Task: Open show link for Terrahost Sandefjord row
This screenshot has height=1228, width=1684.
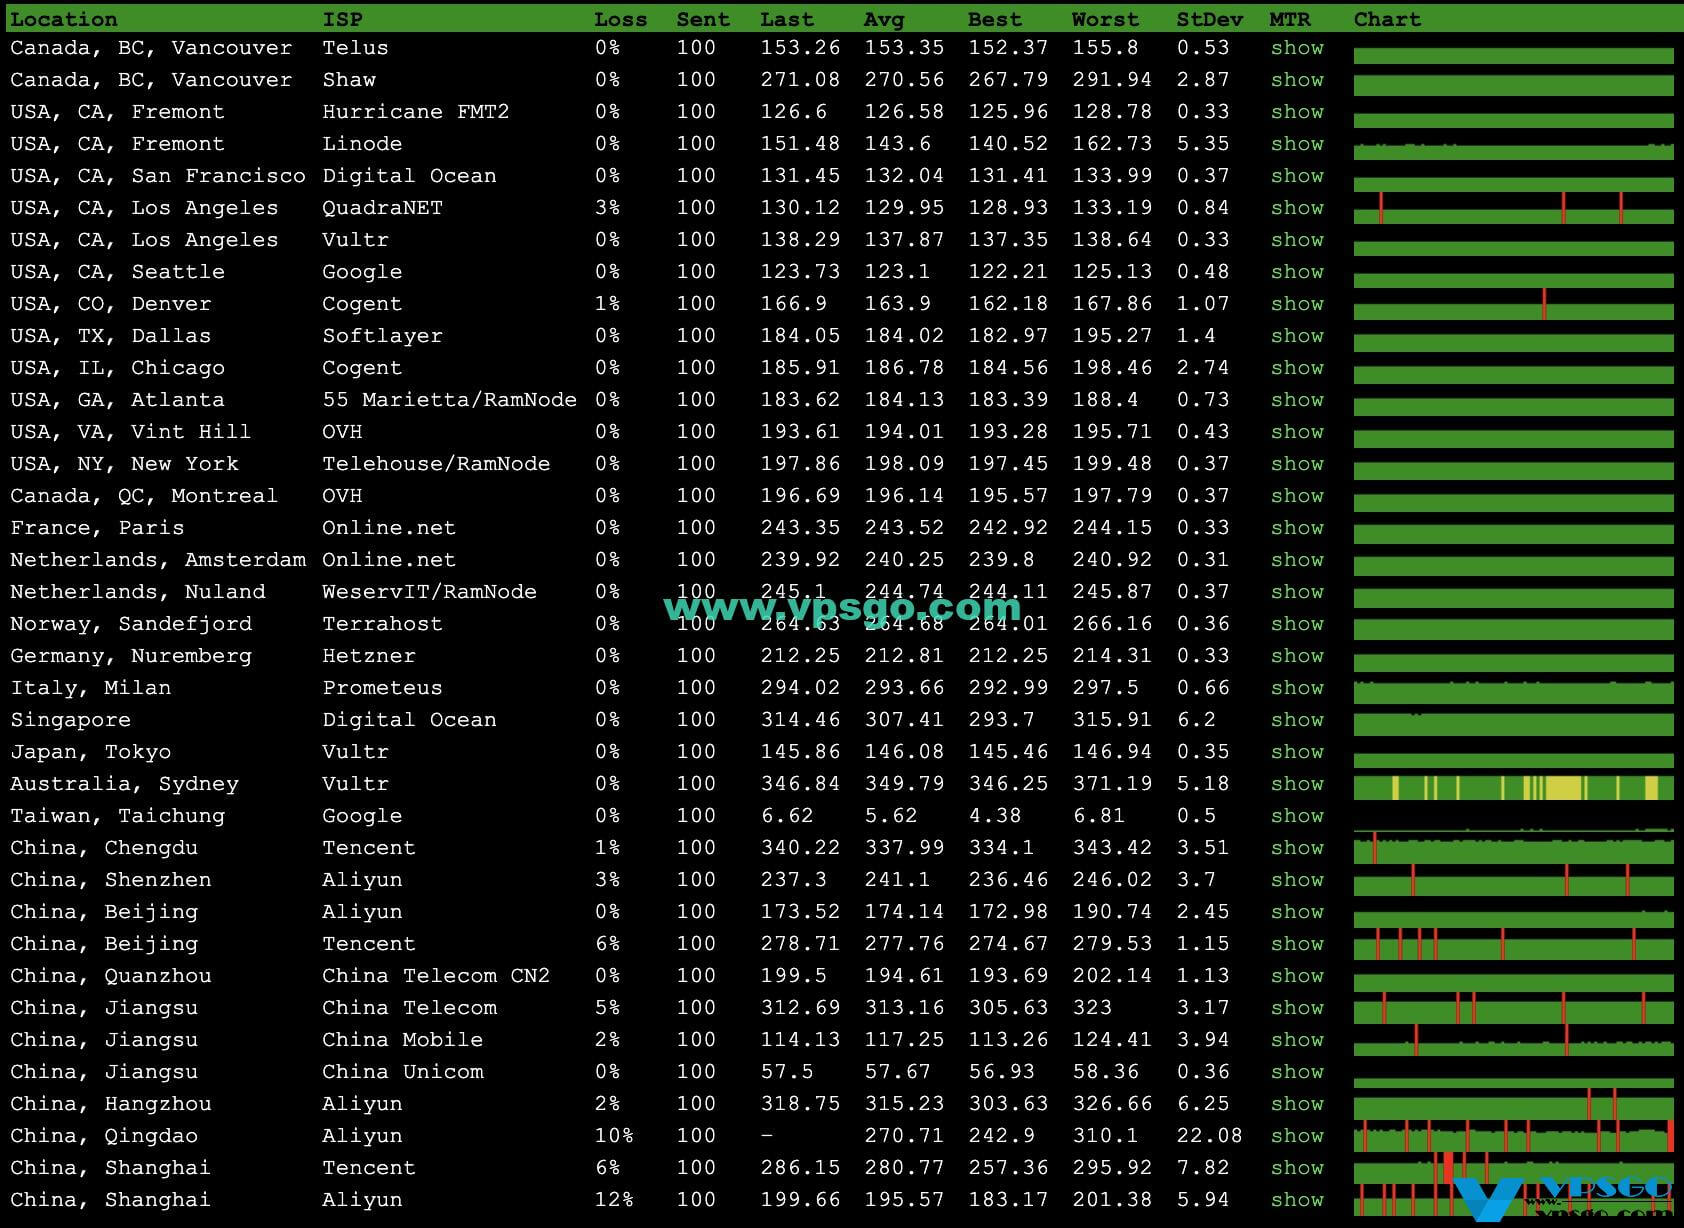Action: tap(1297, 624)
